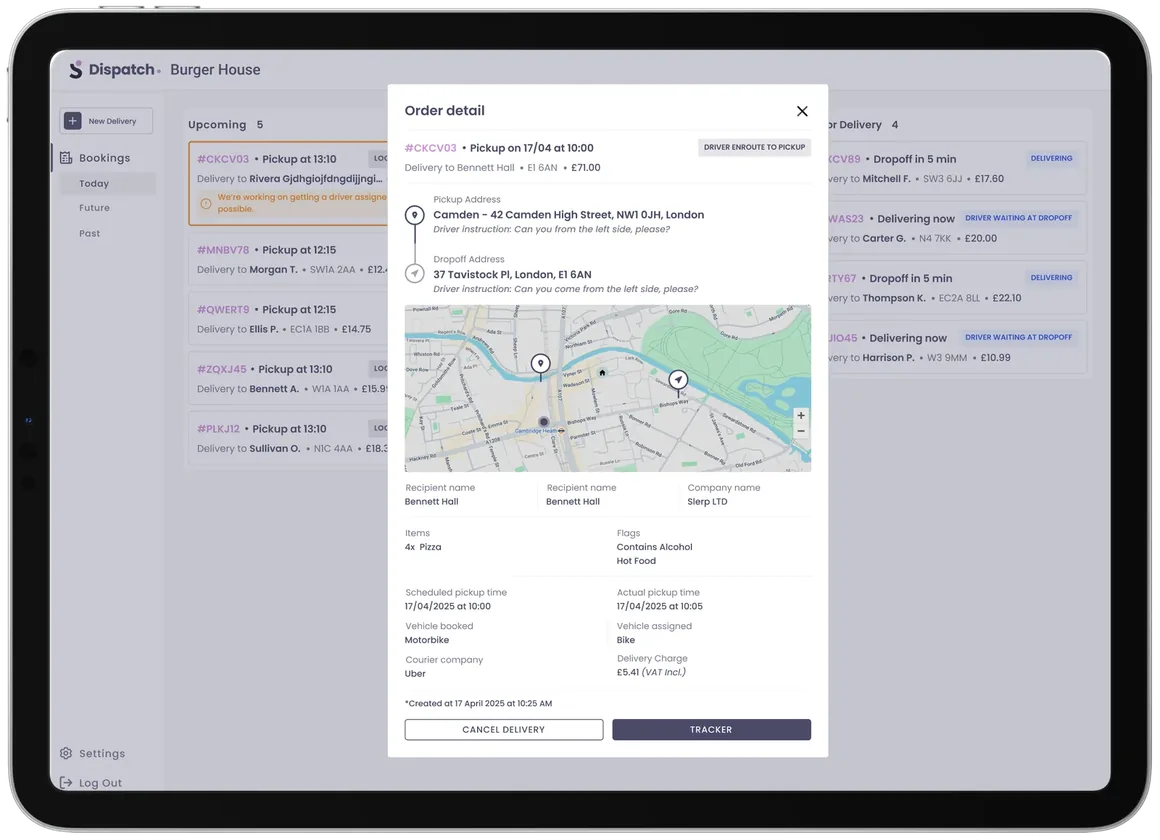Image resolution: width=1160 pixels, height=840 pixels.
Task: Click the delivery map area
Action: coord(607,389)
